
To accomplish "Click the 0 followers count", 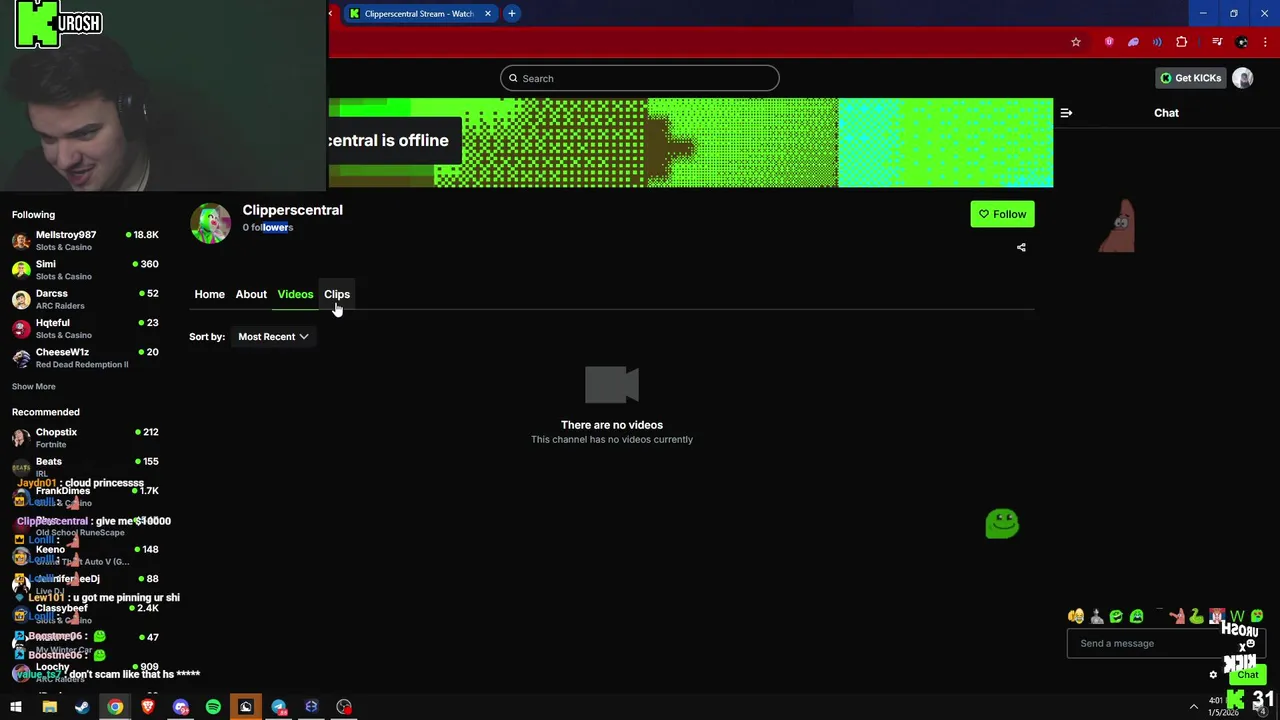I will point(268,228).
